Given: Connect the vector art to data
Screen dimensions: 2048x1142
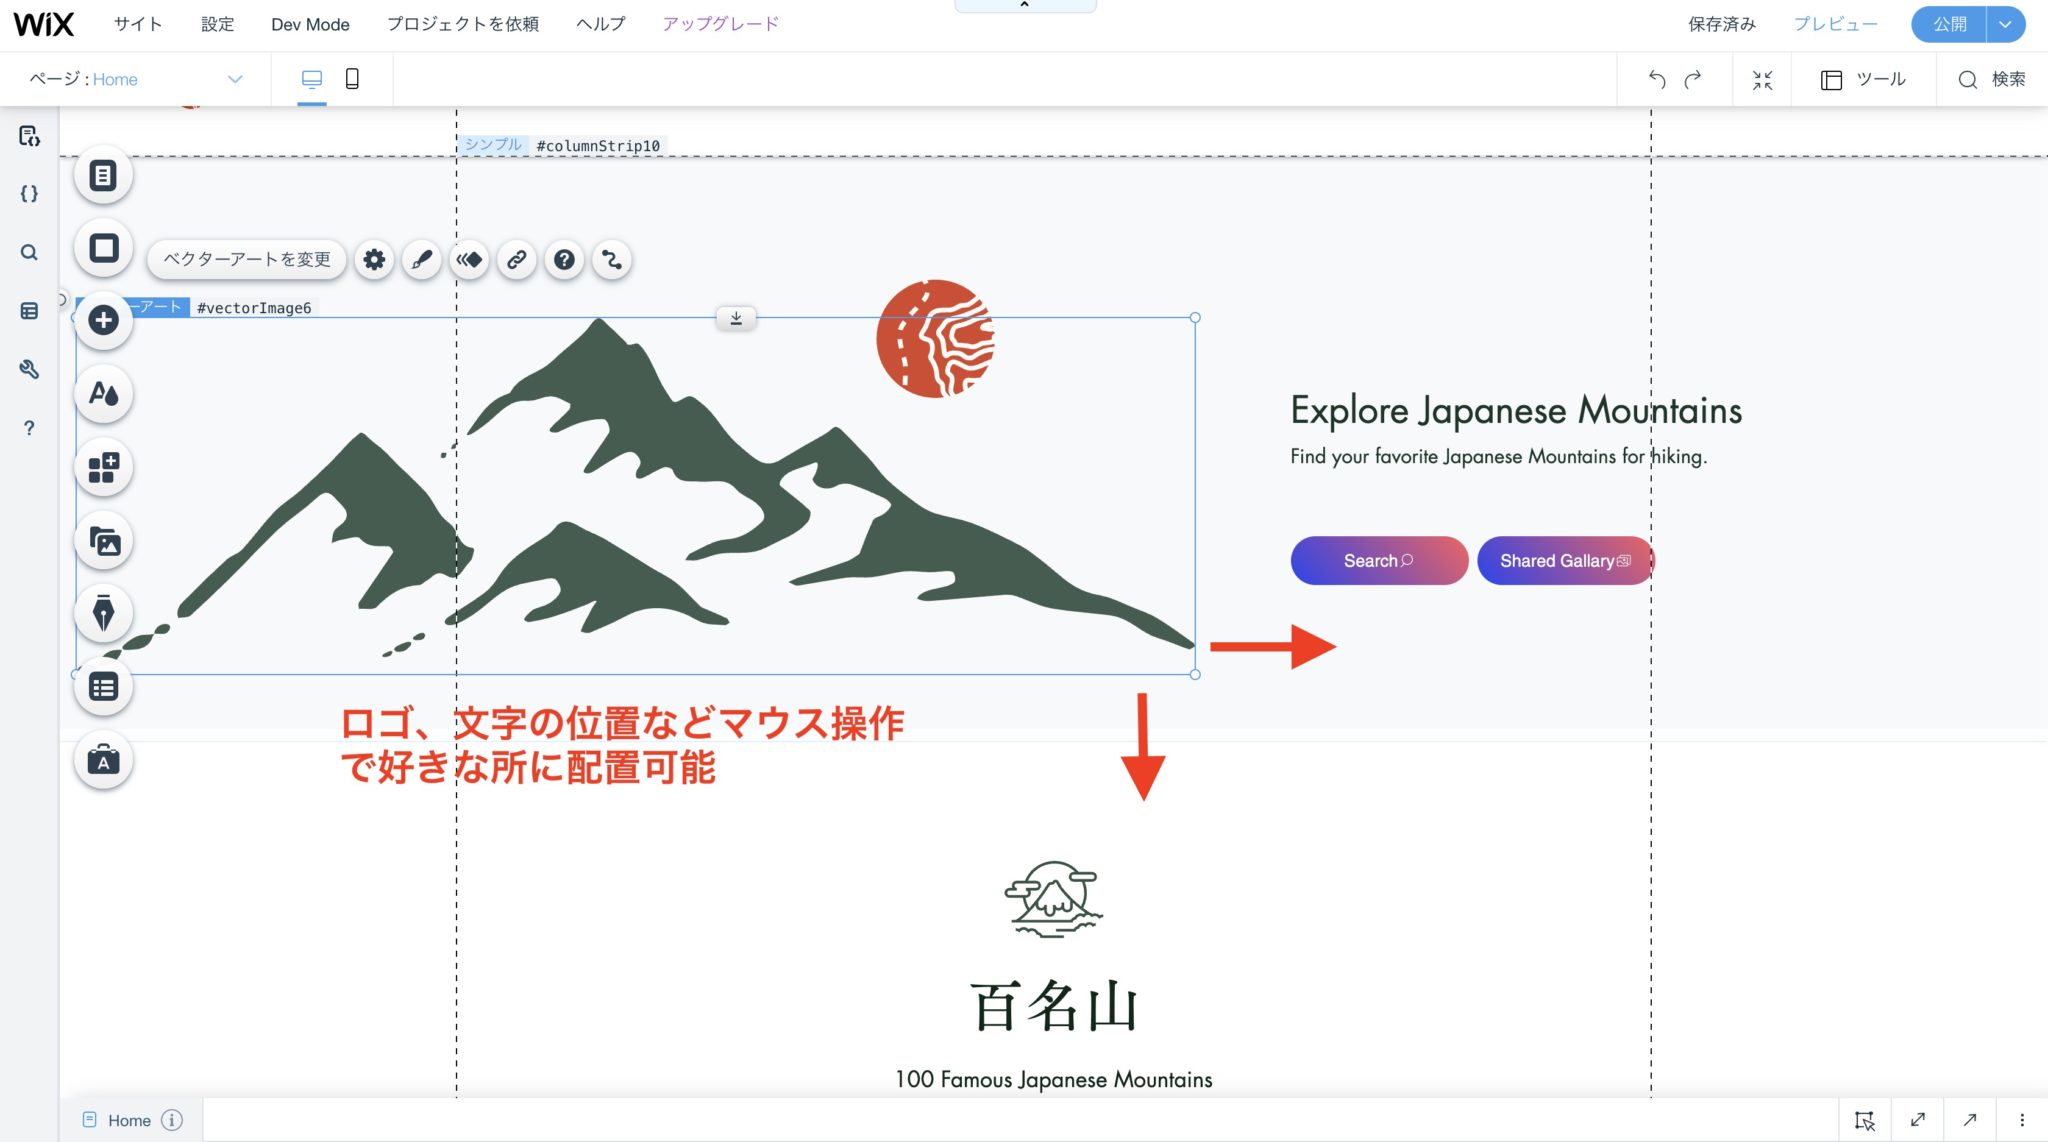Looking at the screenshot, I should [612, 259].
